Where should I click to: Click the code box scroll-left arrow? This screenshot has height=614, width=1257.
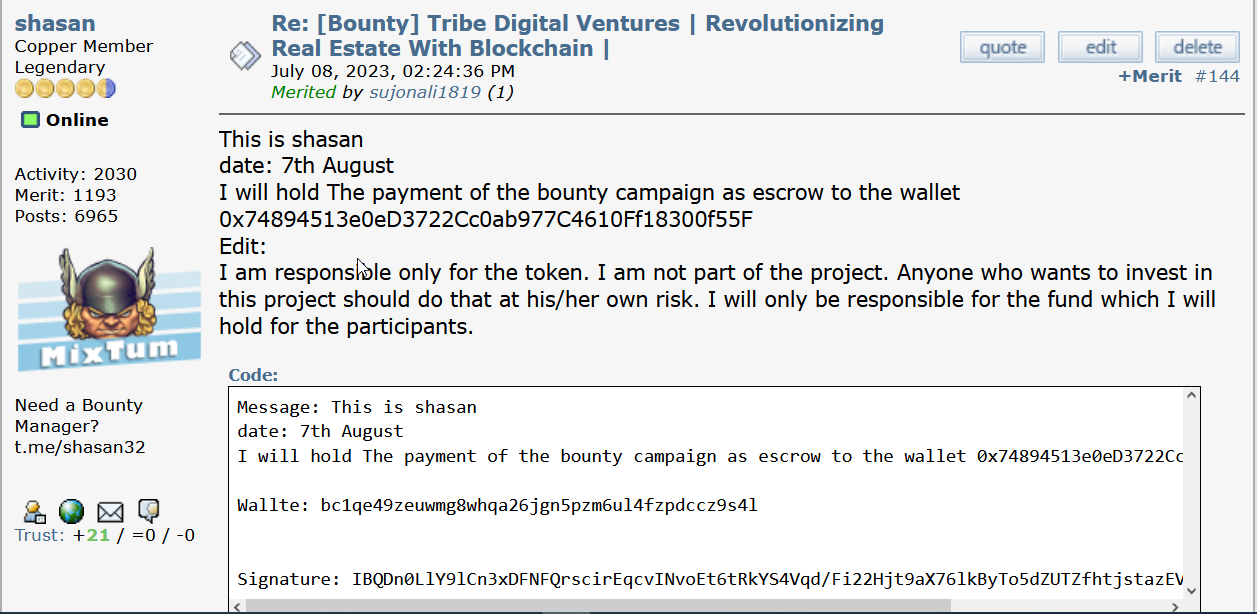[x=238, y=605]
